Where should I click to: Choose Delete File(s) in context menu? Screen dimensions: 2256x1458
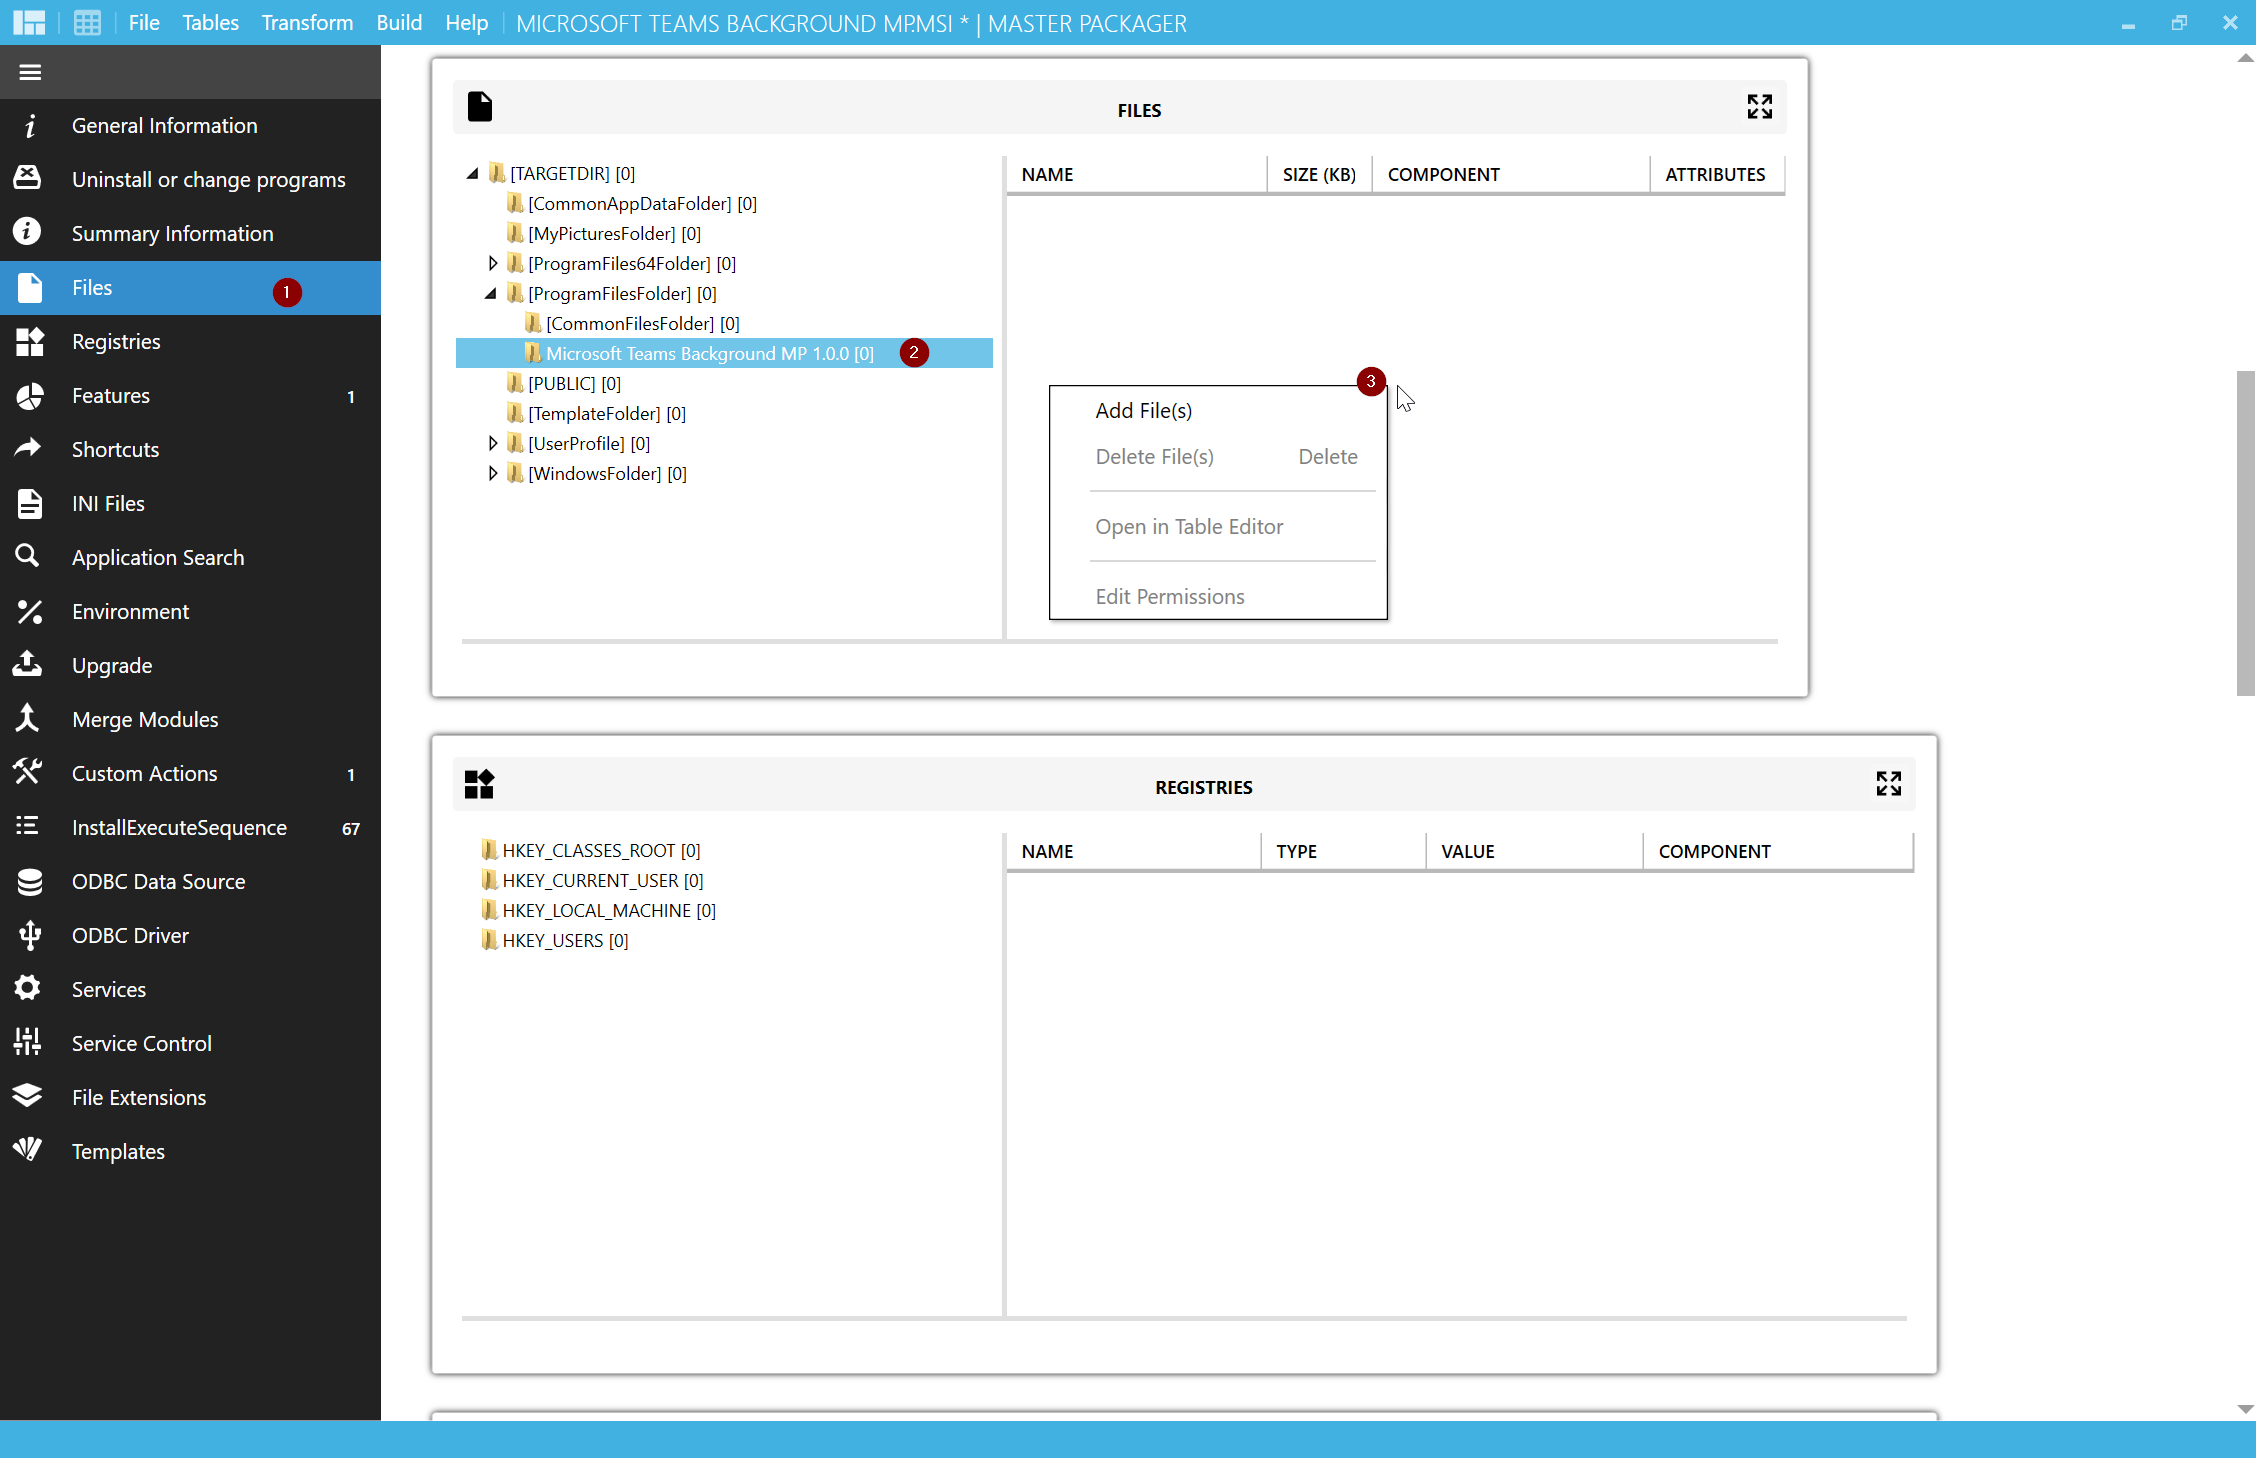(x=1218, y=457)
